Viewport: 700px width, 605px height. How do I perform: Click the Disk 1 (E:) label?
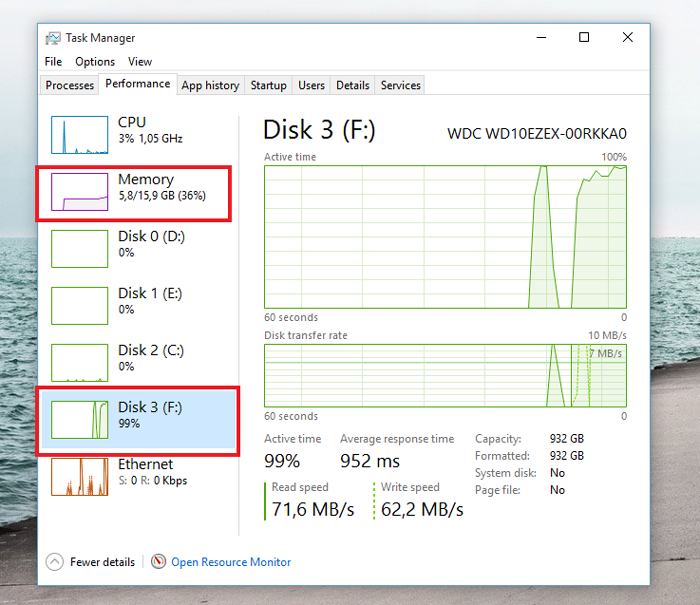click(150, 293)
